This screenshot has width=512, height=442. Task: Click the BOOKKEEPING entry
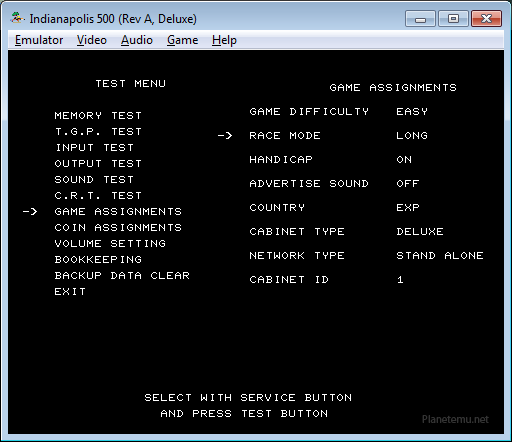[98, 260]
